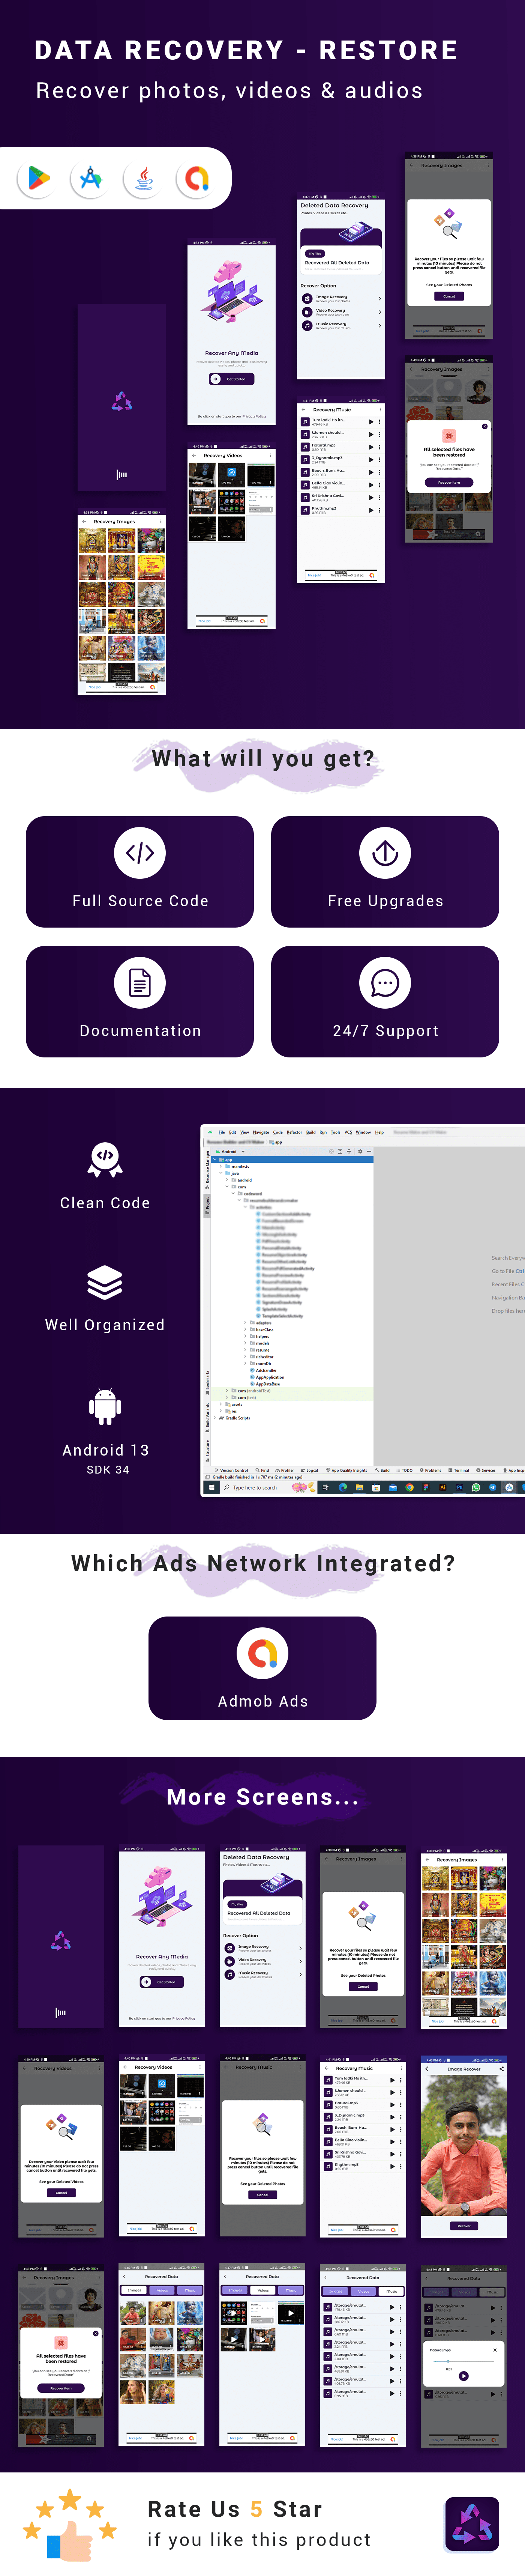Open the Problems tool window tab
Image resolution: width=525 pixels, height=2576 pixels.
coord(431,1470)
